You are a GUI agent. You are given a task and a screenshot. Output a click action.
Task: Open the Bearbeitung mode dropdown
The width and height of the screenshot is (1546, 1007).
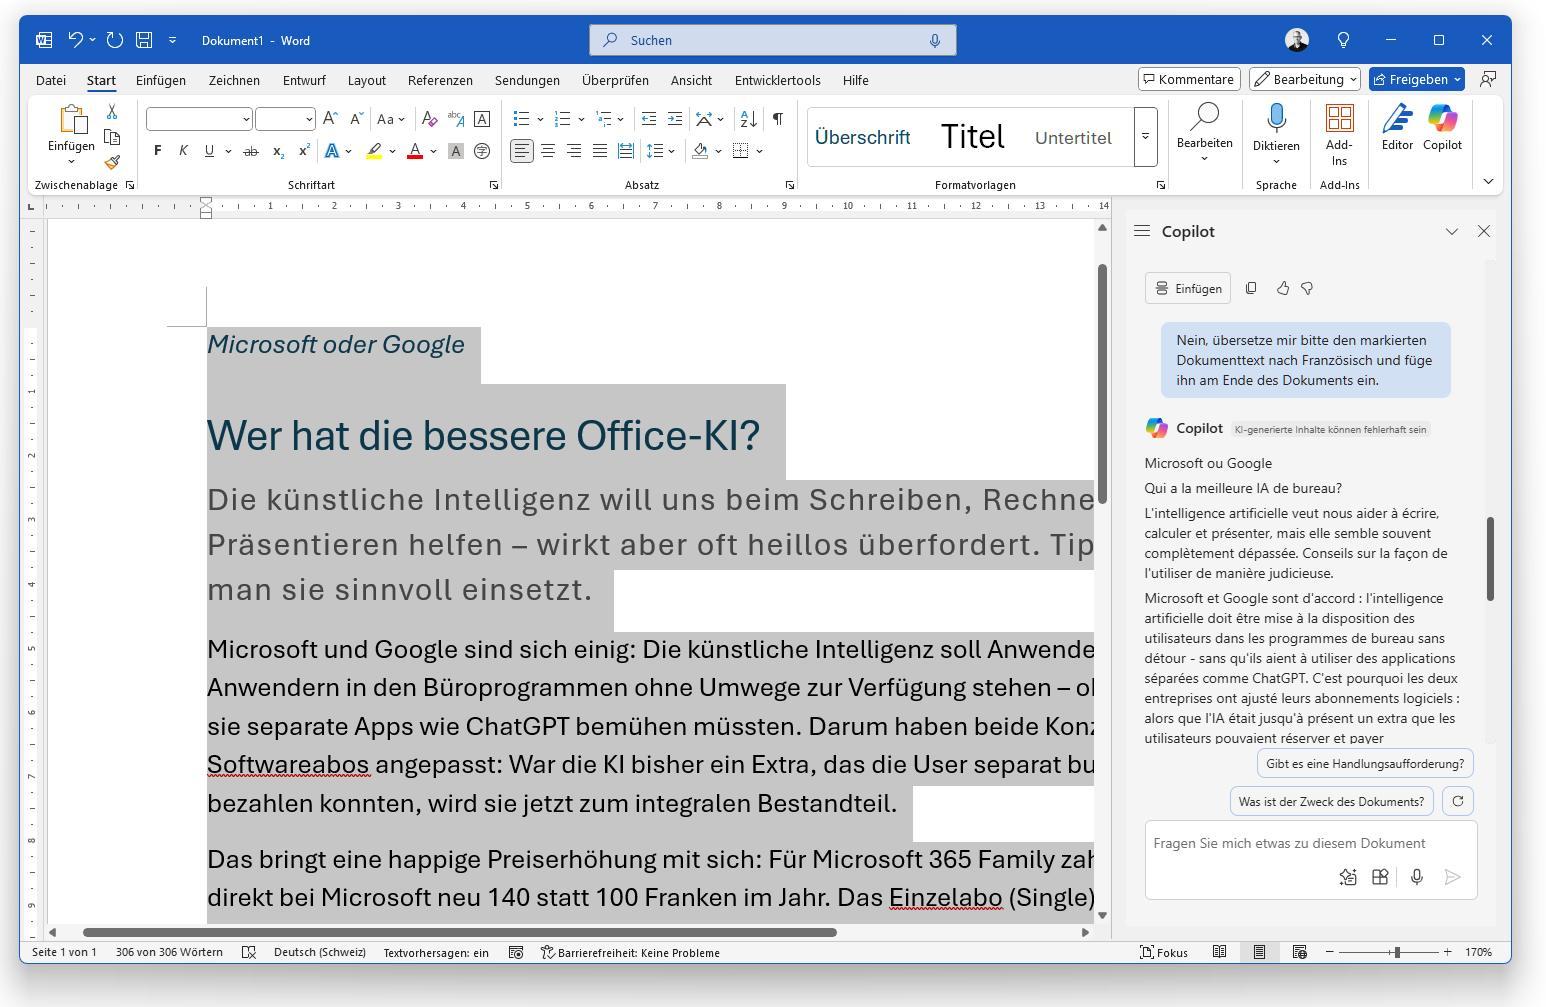[x=1305, y=79]
